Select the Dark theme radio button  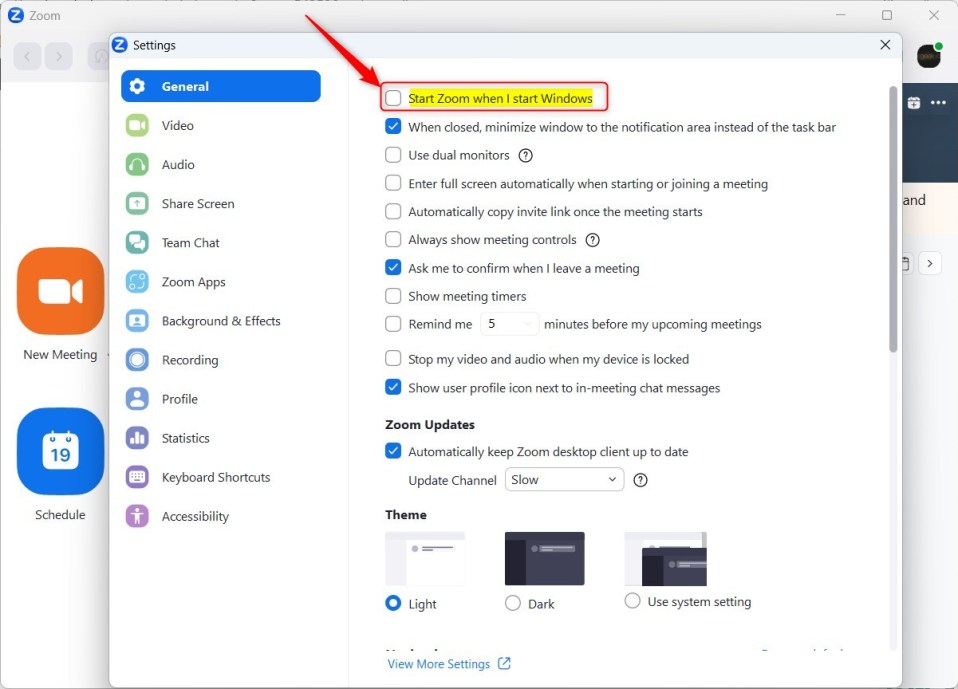pyautogui.click(x=513, y=603)
